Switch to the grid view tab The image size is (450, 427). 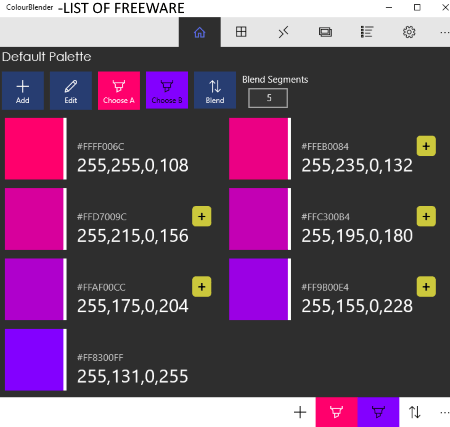241,32
